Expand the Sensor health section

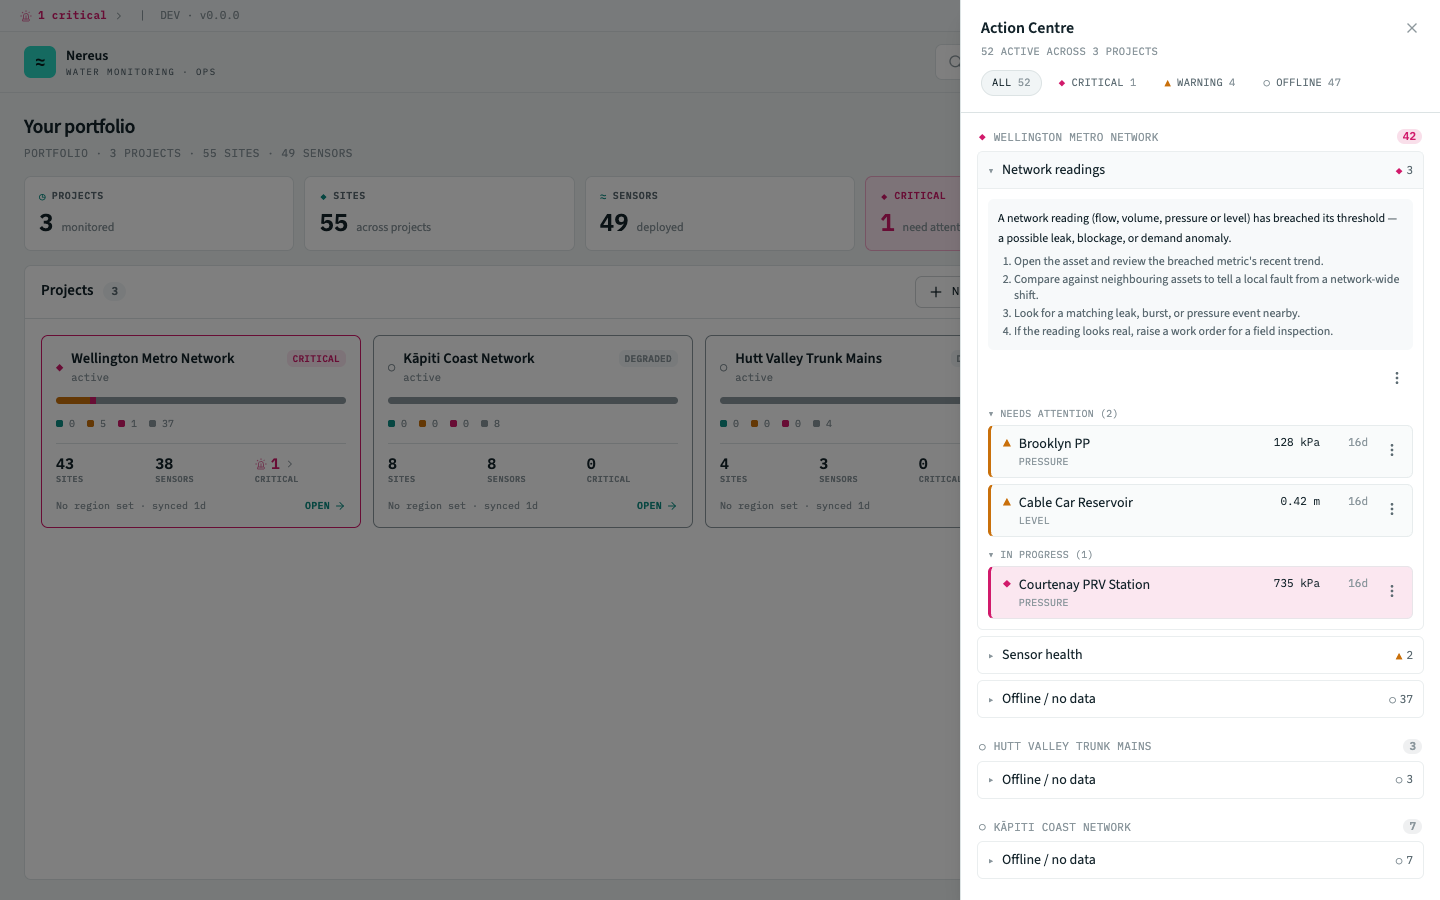click(1200, 655)
